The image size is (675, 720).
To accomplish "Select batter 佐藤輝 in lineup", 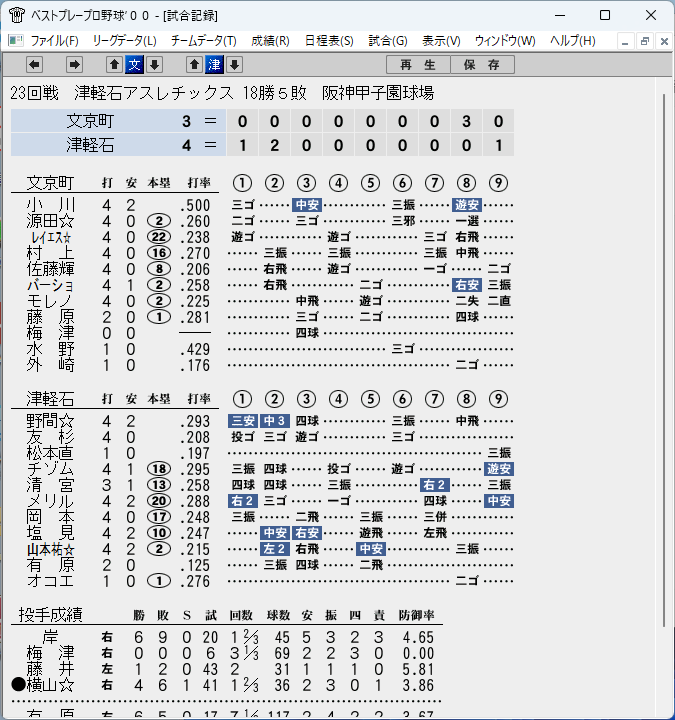I will point(51,269).
